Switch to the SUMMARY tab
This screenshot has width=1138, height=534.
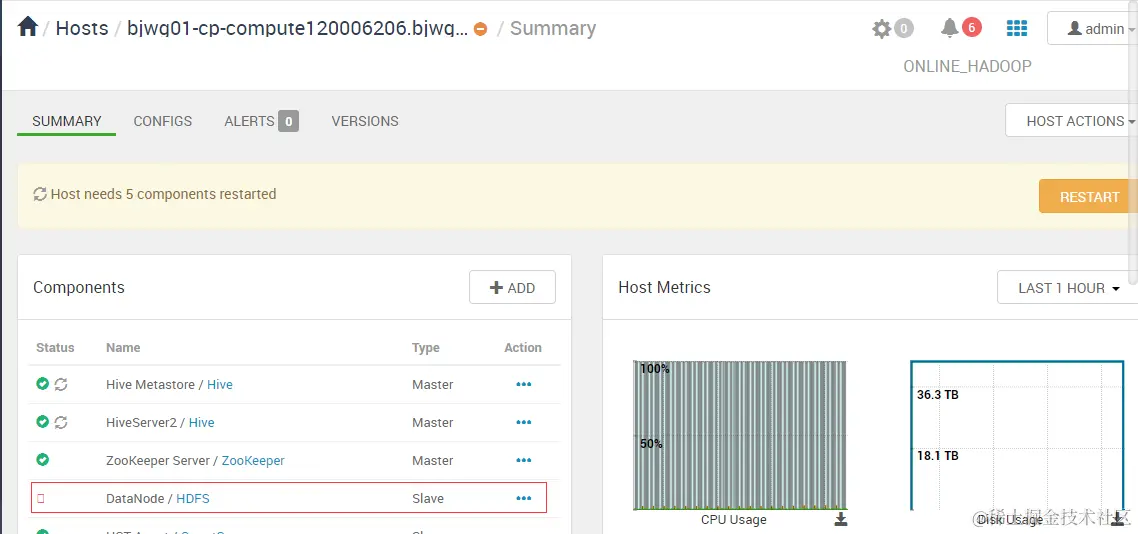pos(67,121)
